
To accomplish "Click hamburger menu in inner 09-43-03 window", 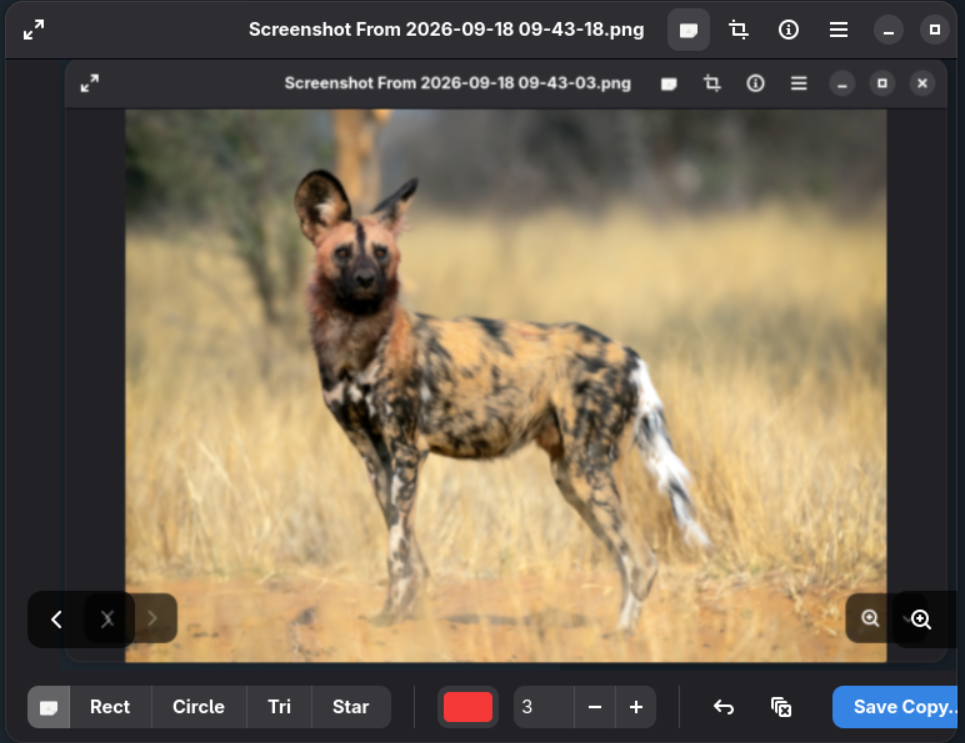I will click(x=799, y=83).
